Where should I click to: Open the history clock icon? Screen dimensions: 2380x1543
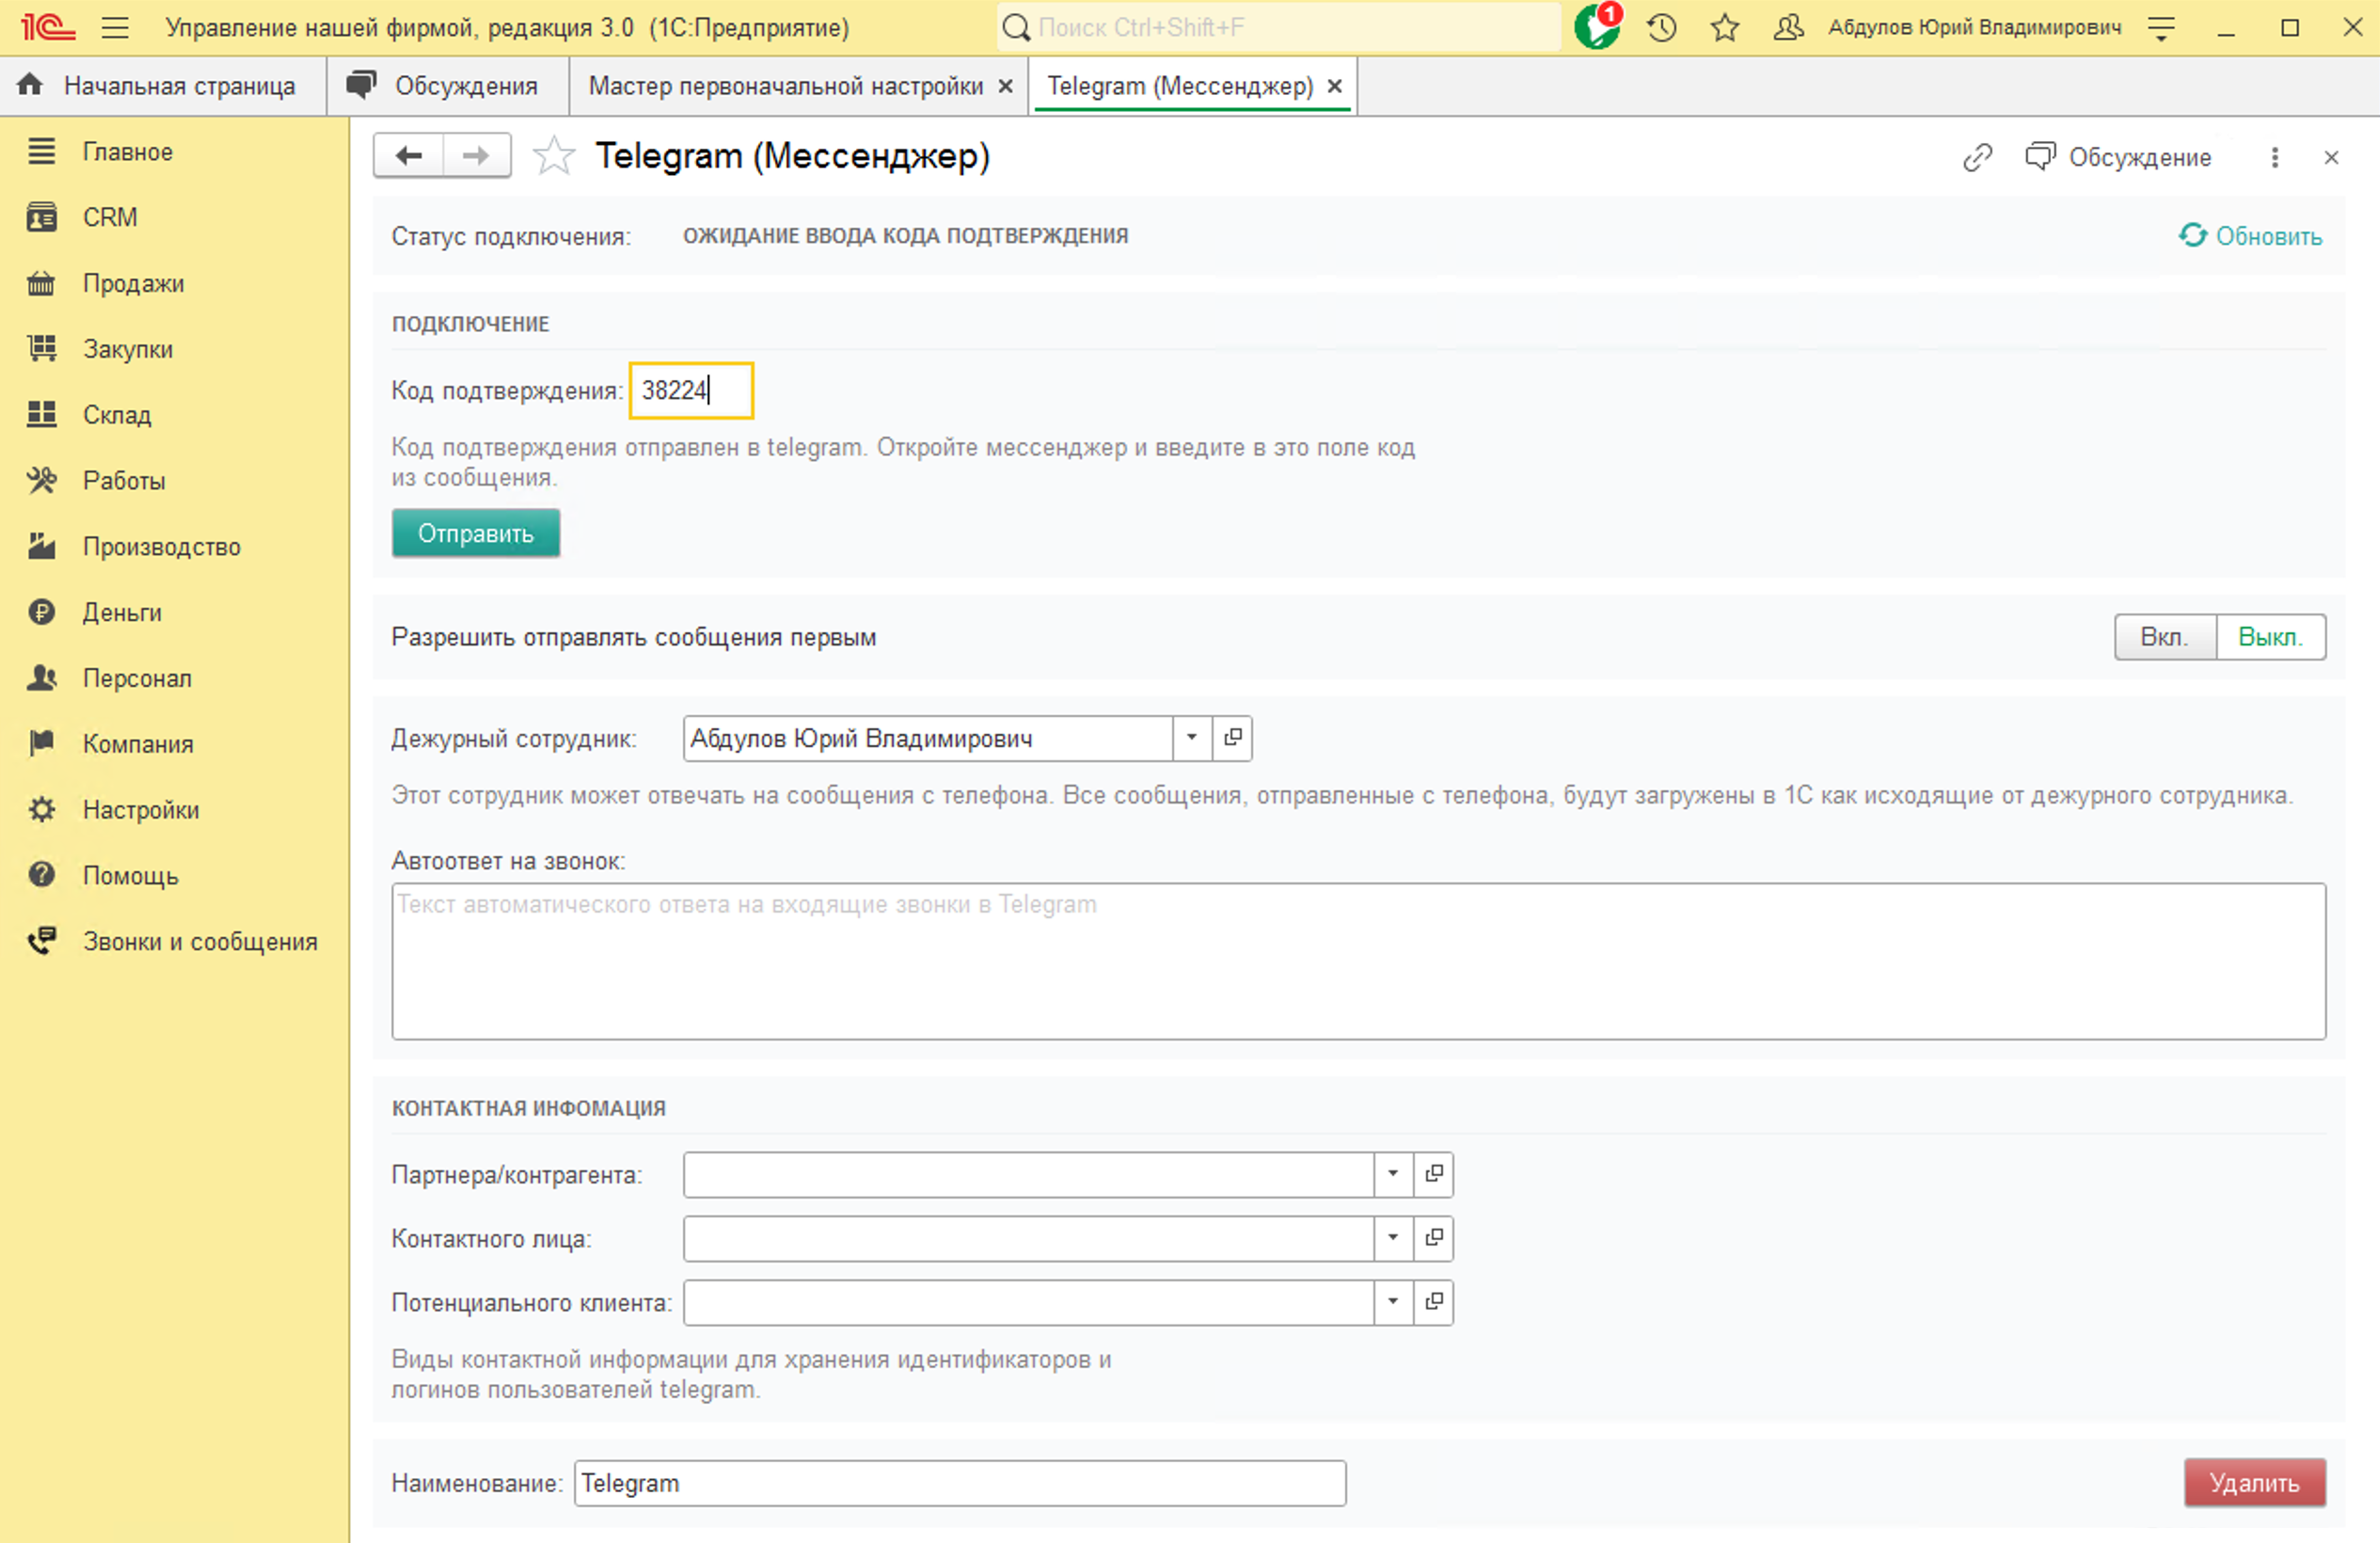(x=1662, y=27)
